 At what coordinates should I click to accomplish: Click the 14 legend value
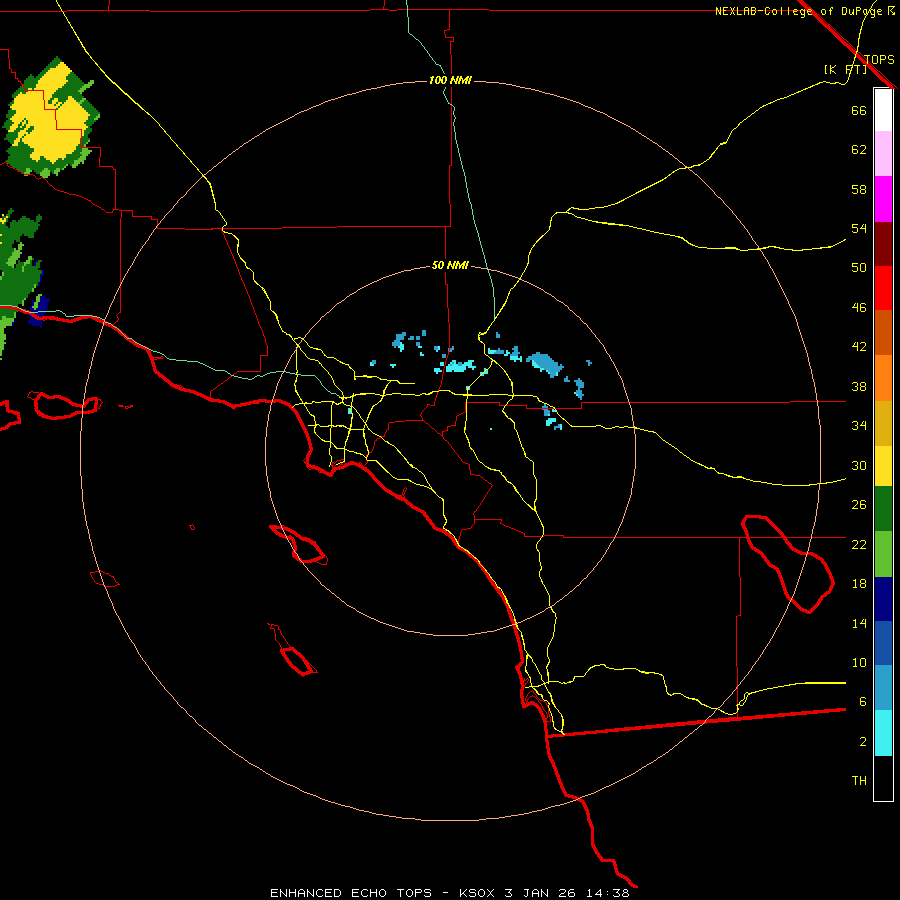(859, 623)
